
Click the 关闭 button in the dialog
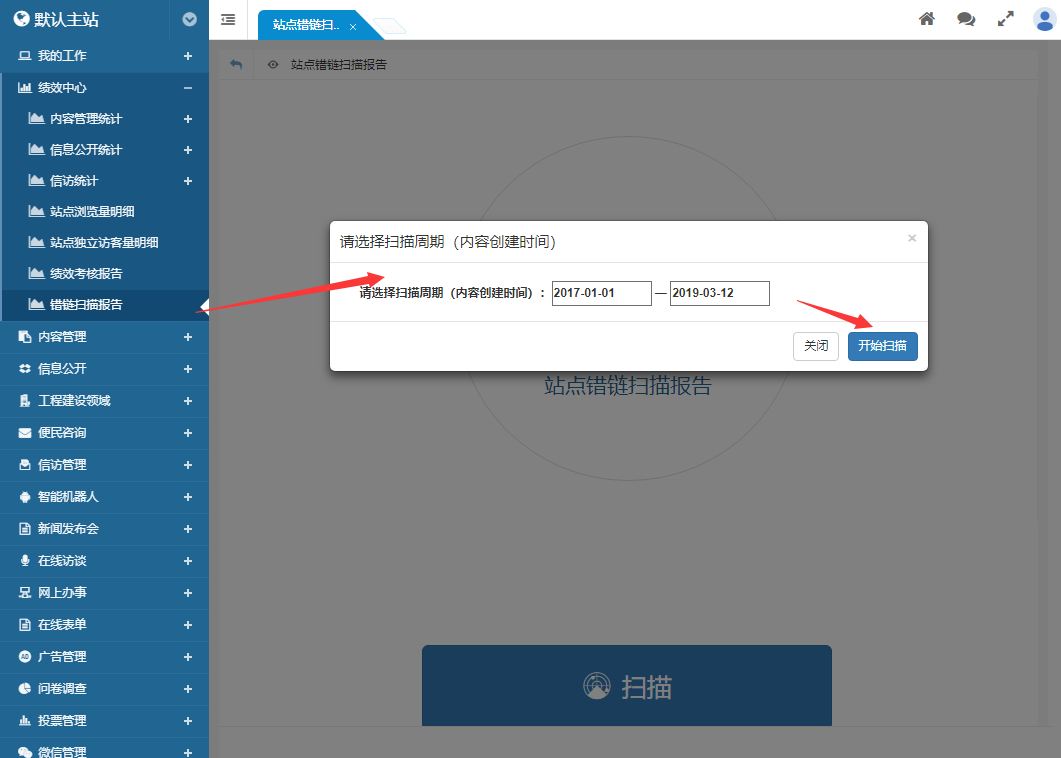[x=816, y=346]
